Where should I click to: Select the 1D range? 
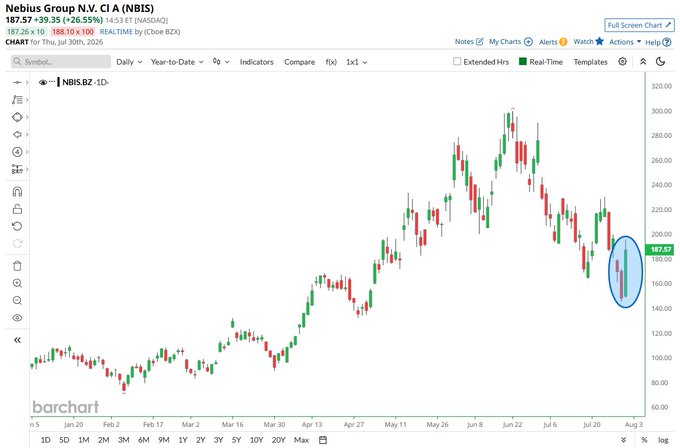click(x=46, y=440)
